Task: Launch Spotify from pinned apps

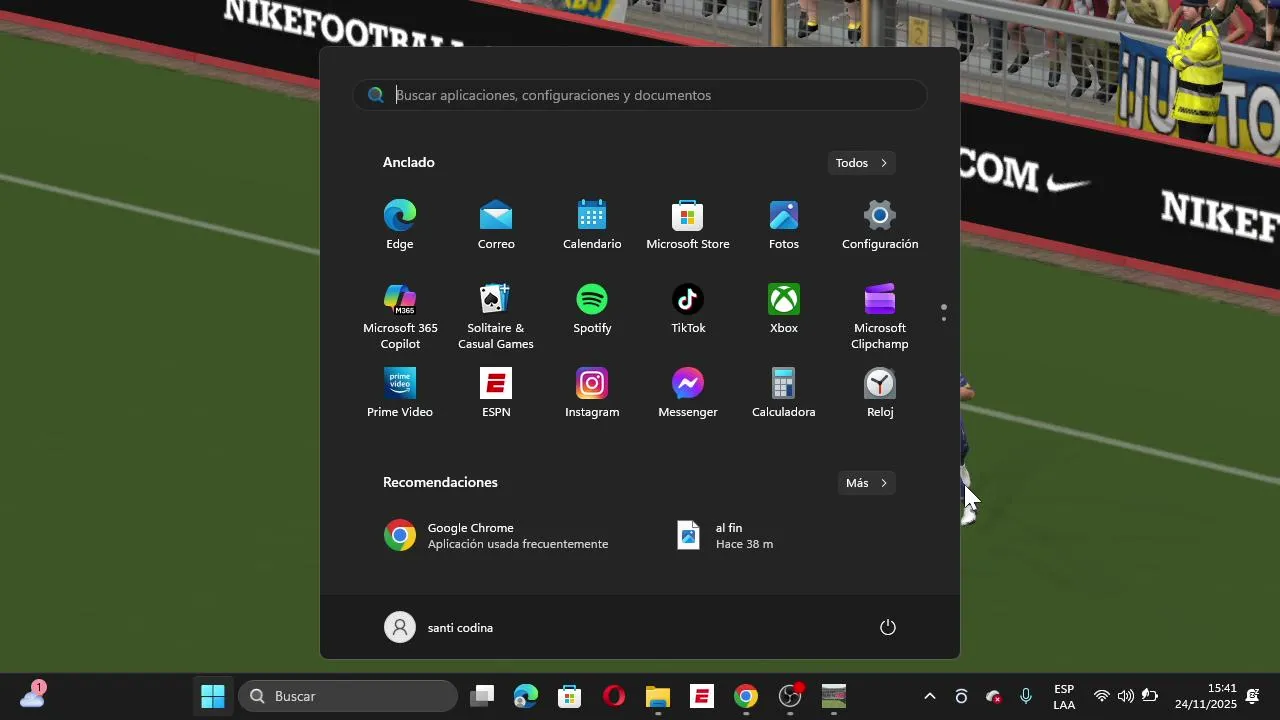Action: coord(592,309)
